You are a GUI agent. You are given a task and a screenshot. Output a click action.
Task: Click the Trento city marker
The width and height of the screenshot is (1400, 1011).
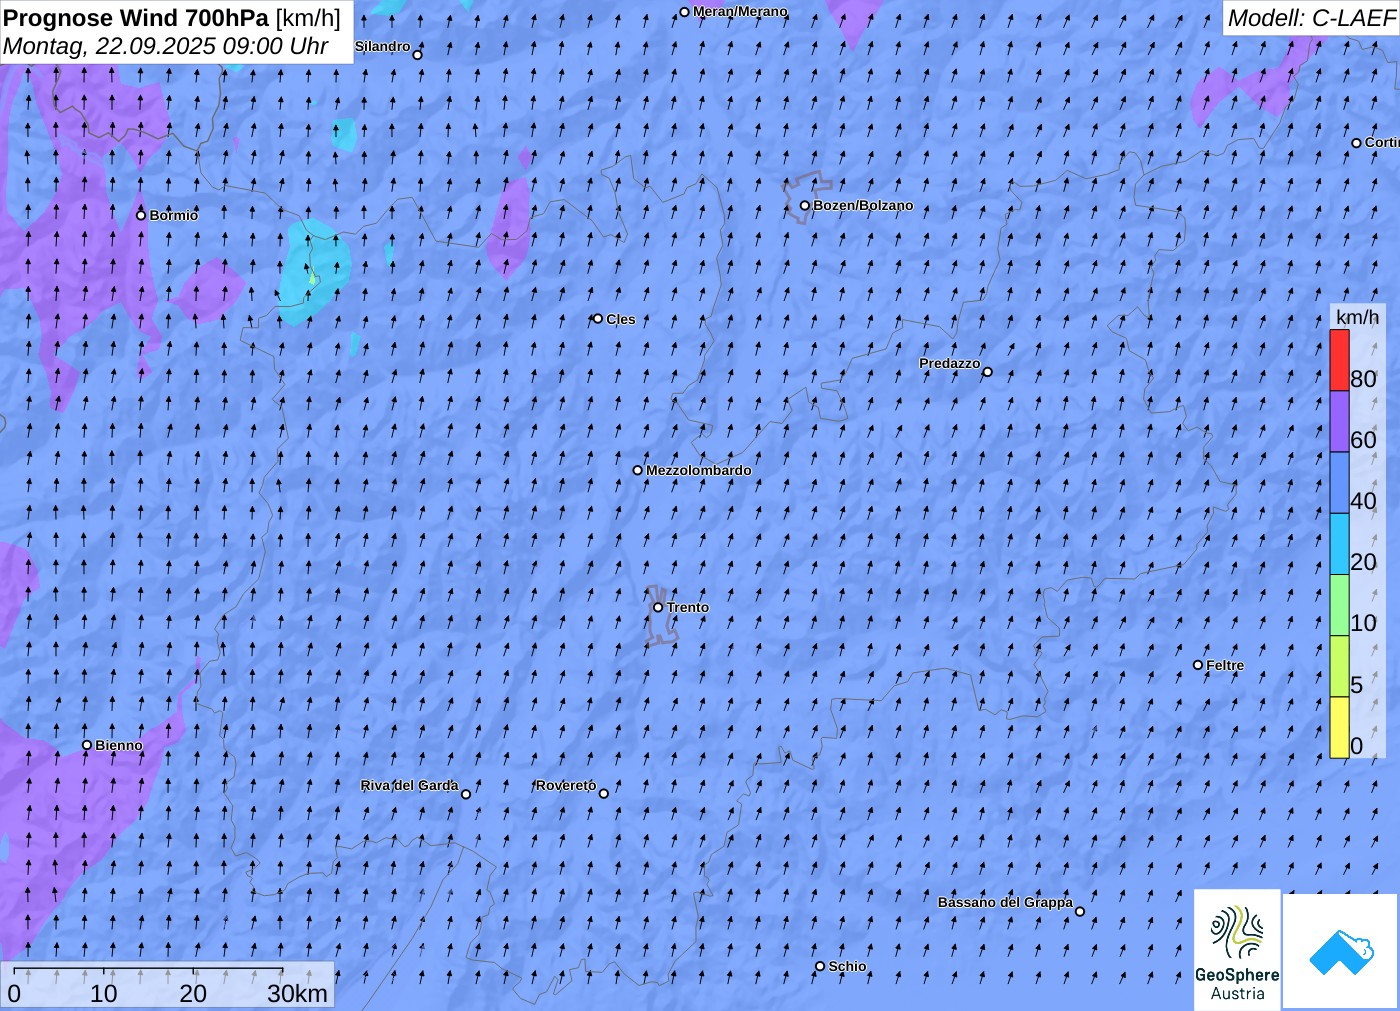[x=658, y=607]
